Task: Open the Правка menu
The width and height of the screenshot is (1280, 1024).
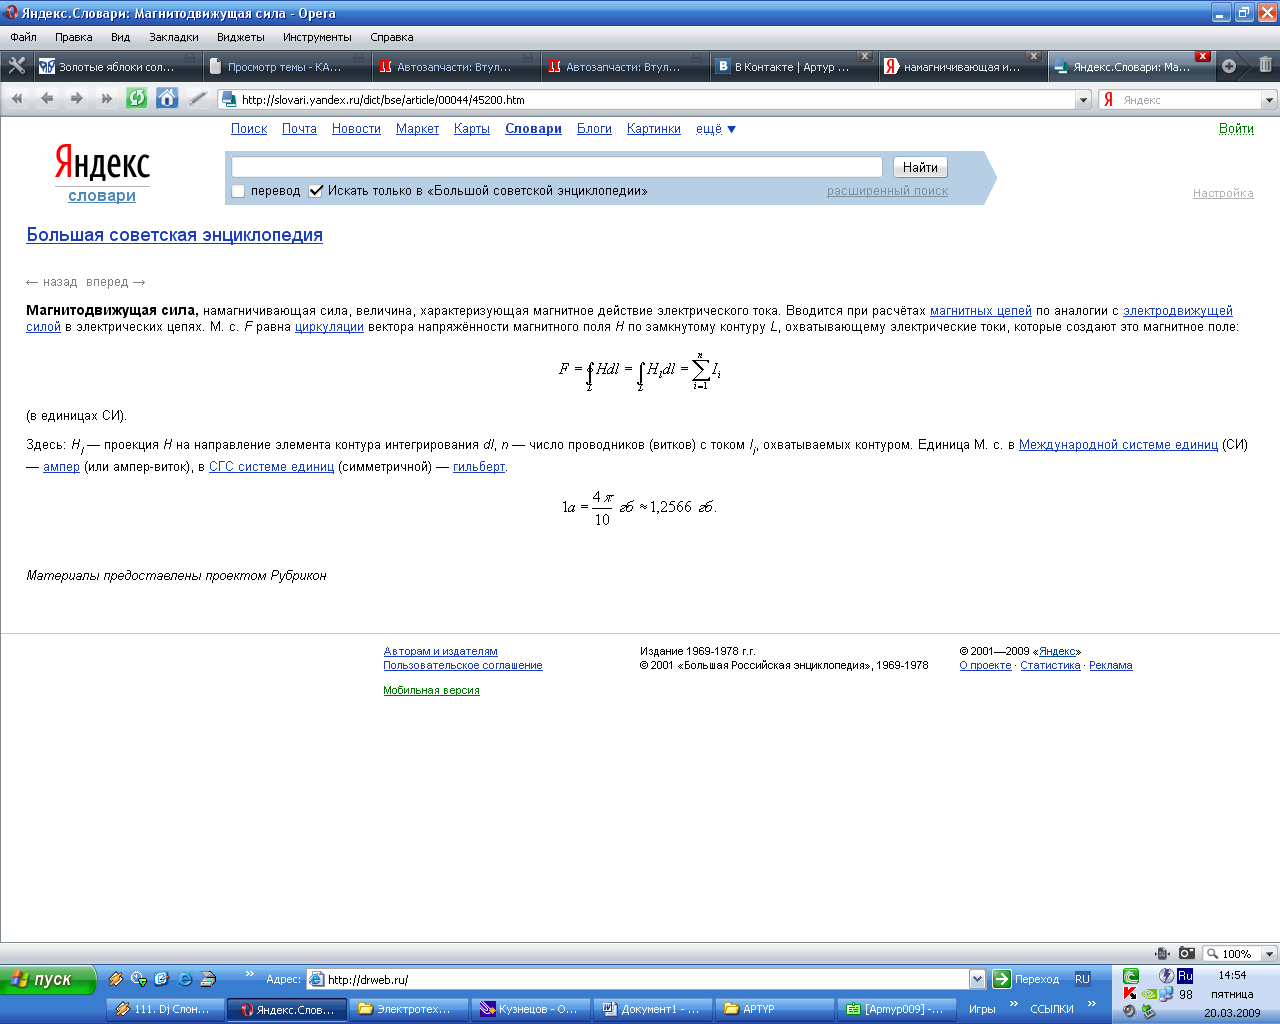Action: (x=74, y=37)
